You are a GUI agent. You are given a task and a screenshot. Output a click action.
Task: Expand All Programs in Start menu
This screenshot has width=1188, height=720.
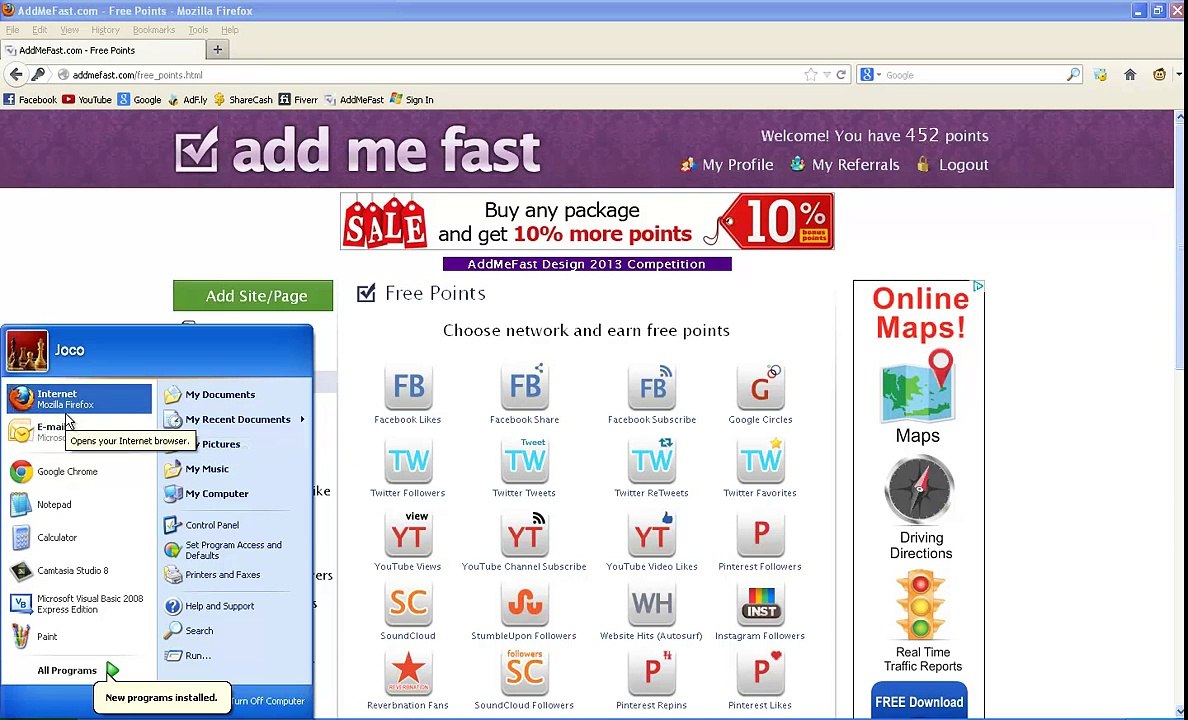[80, 670]
